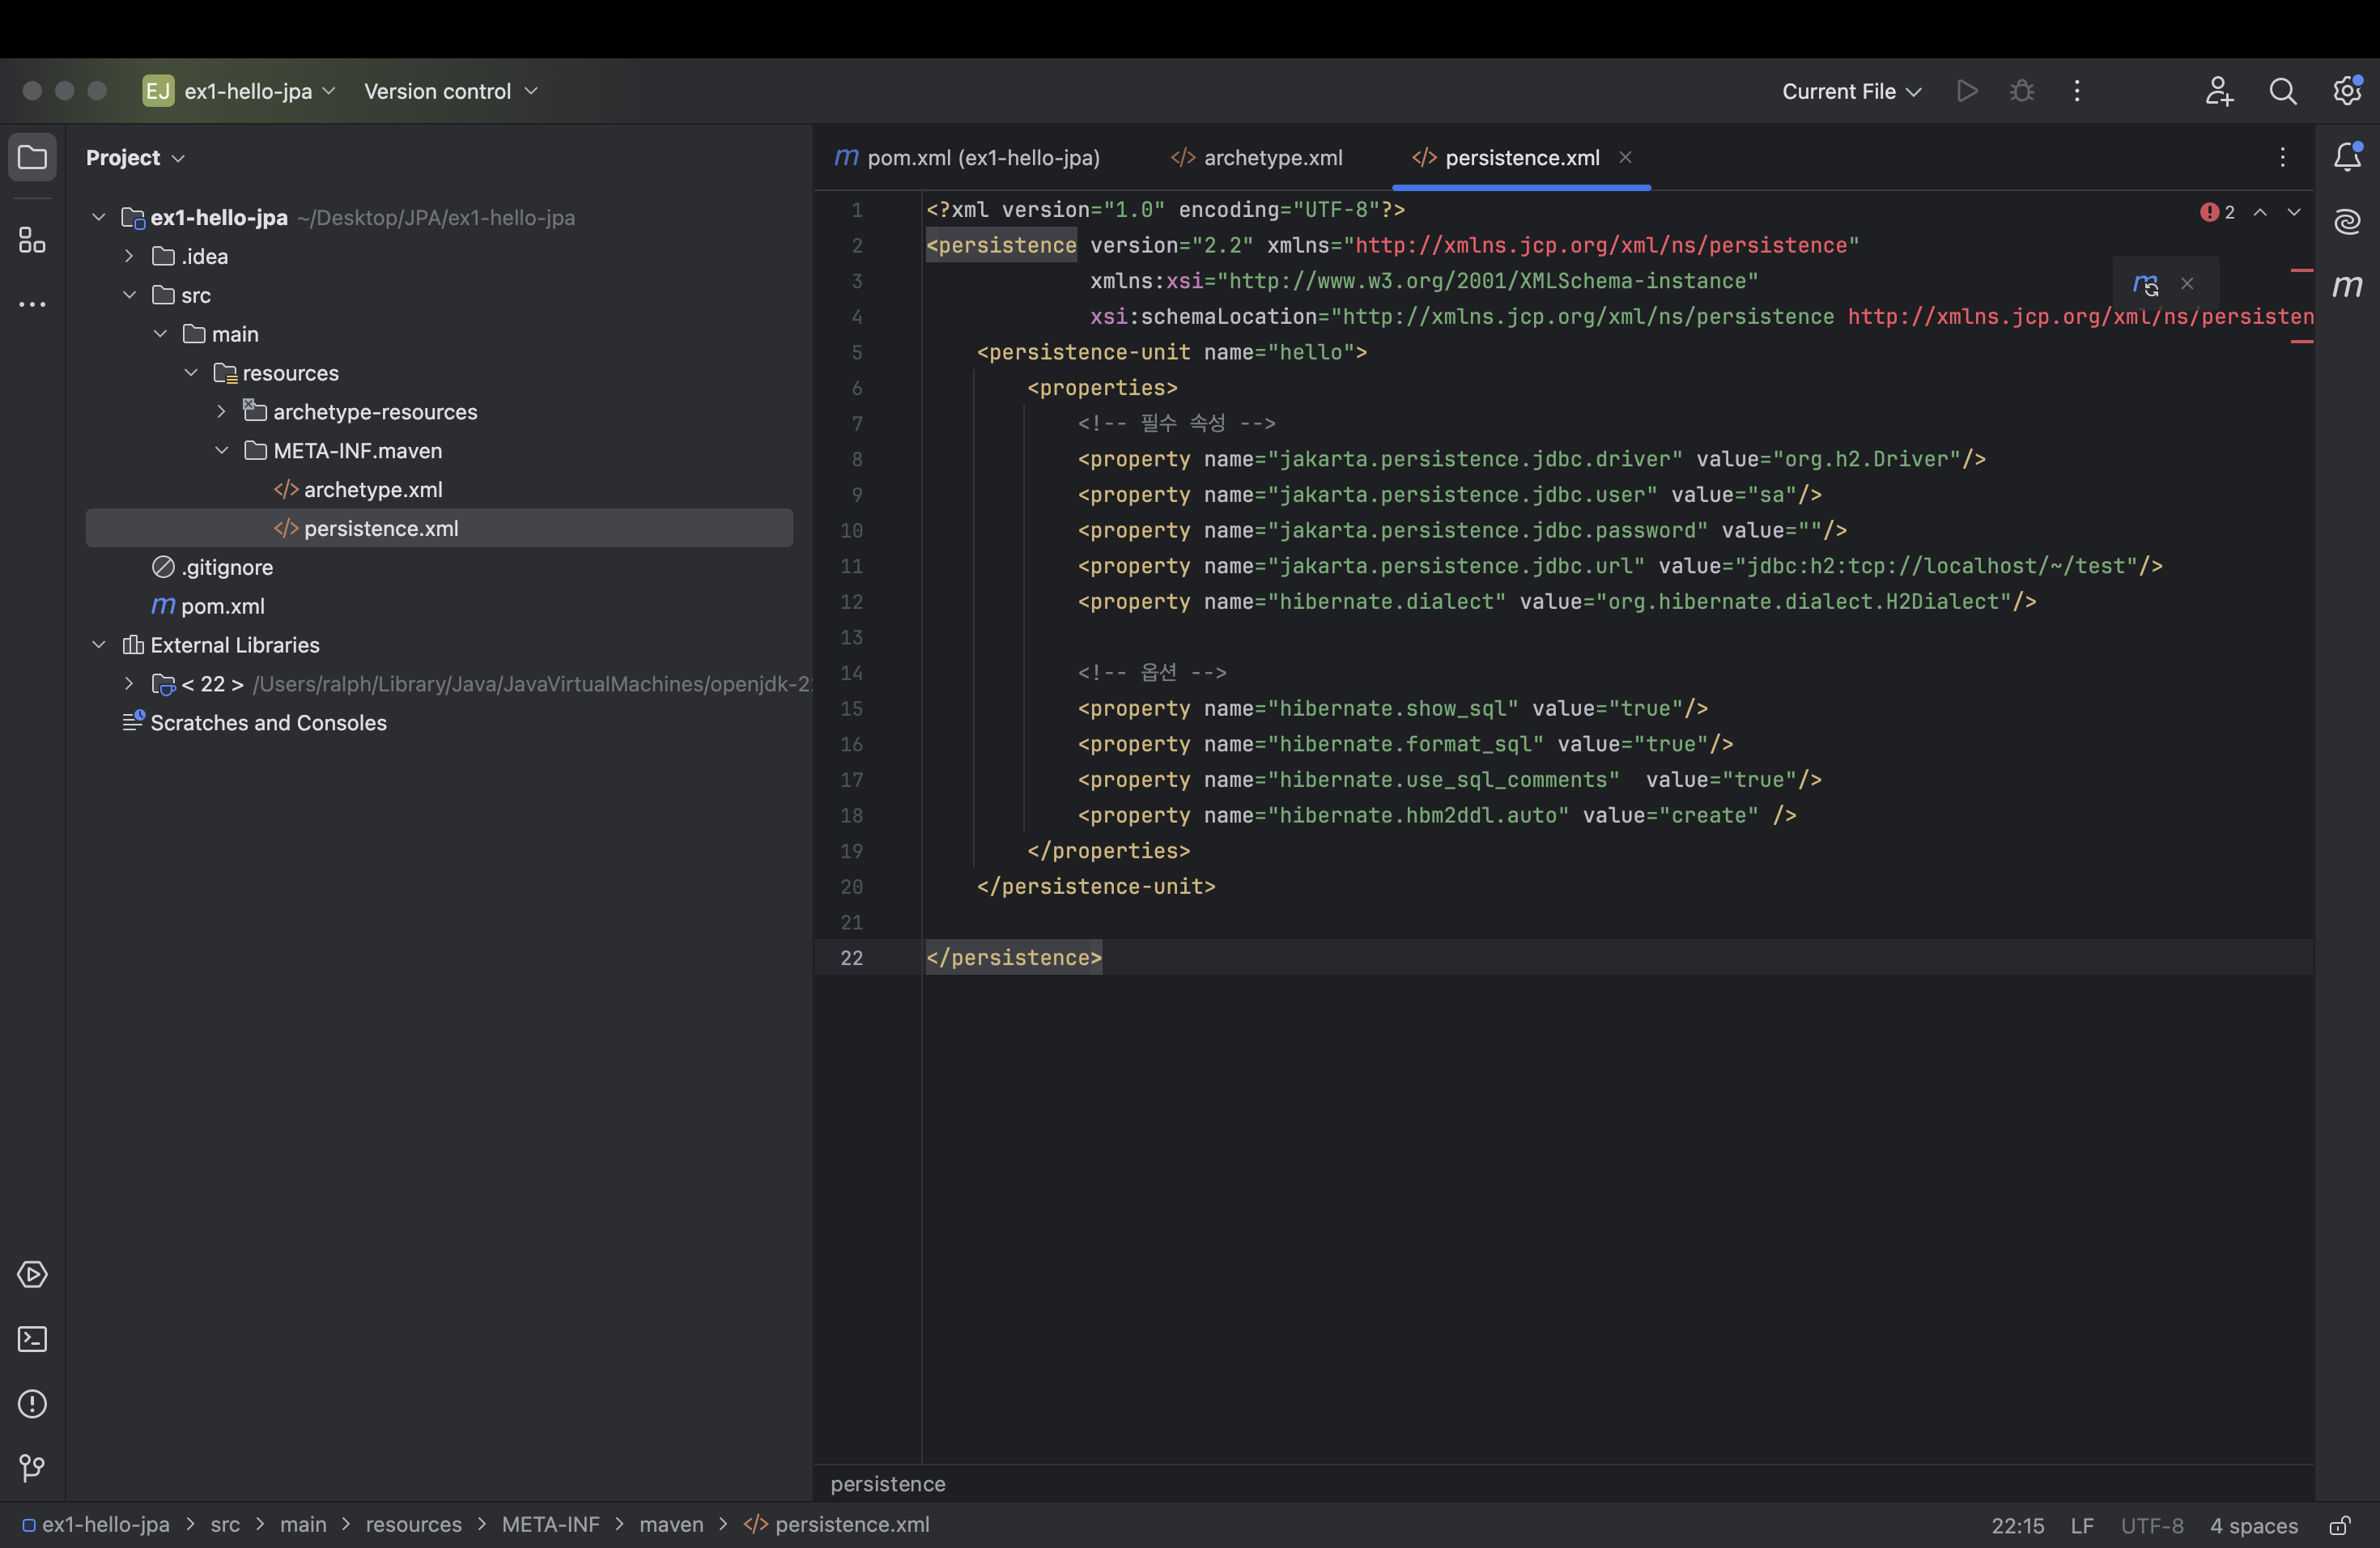Expand the archetype-resources folder
The height and width of the screenshot is (1548, 2380).
point(221,412)
